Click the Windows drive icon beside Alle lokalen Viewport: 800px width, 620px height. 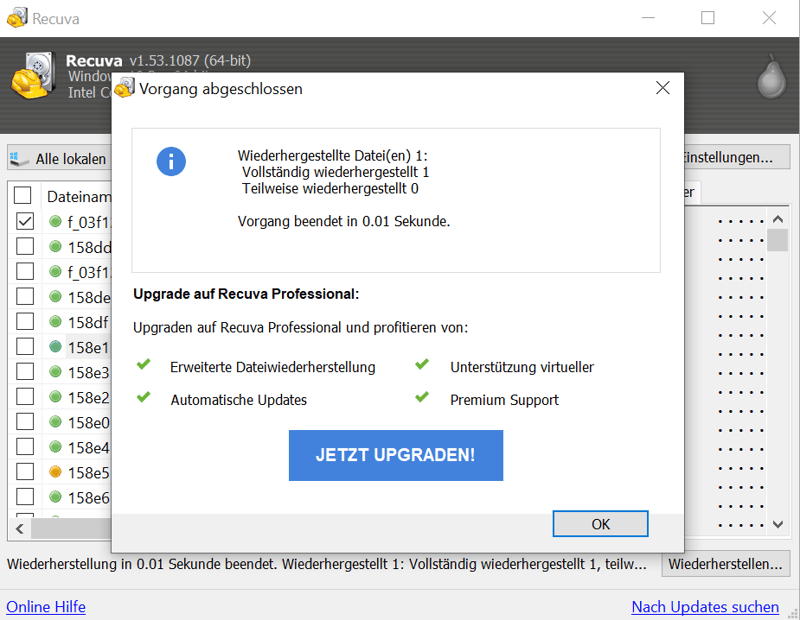(x=19, y=159)
